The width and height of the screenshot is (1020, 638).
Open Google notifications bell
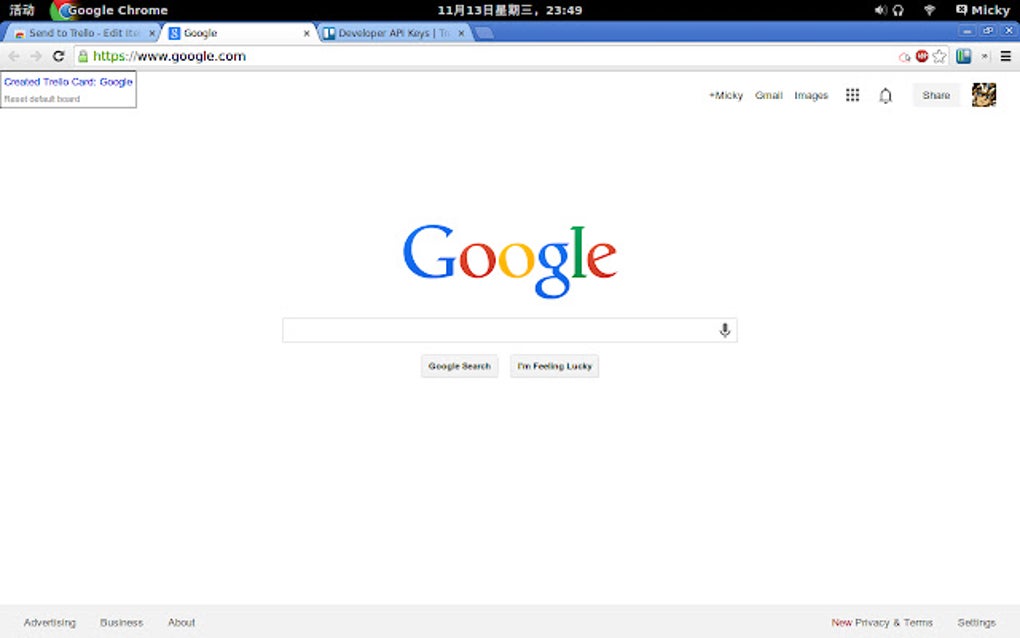tap(885, 96)
